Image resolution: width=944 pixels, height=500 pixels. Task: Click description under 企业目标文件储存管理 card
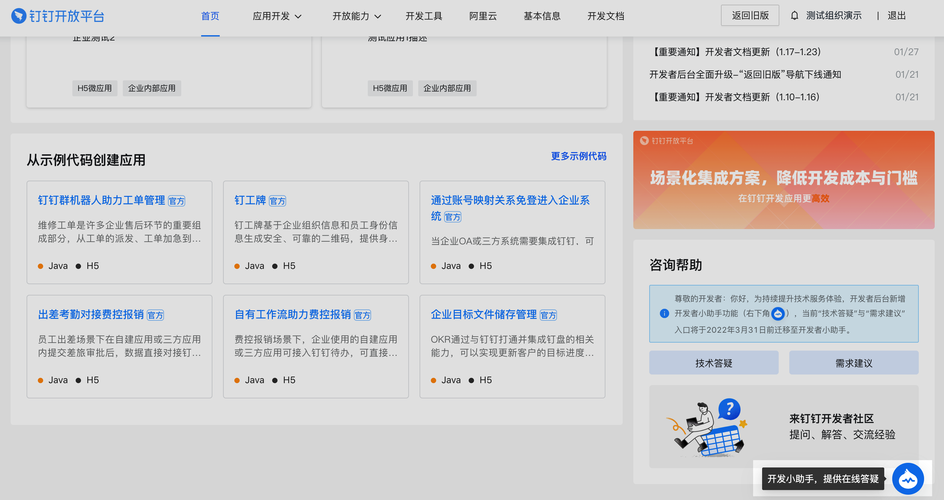point(512,346)
